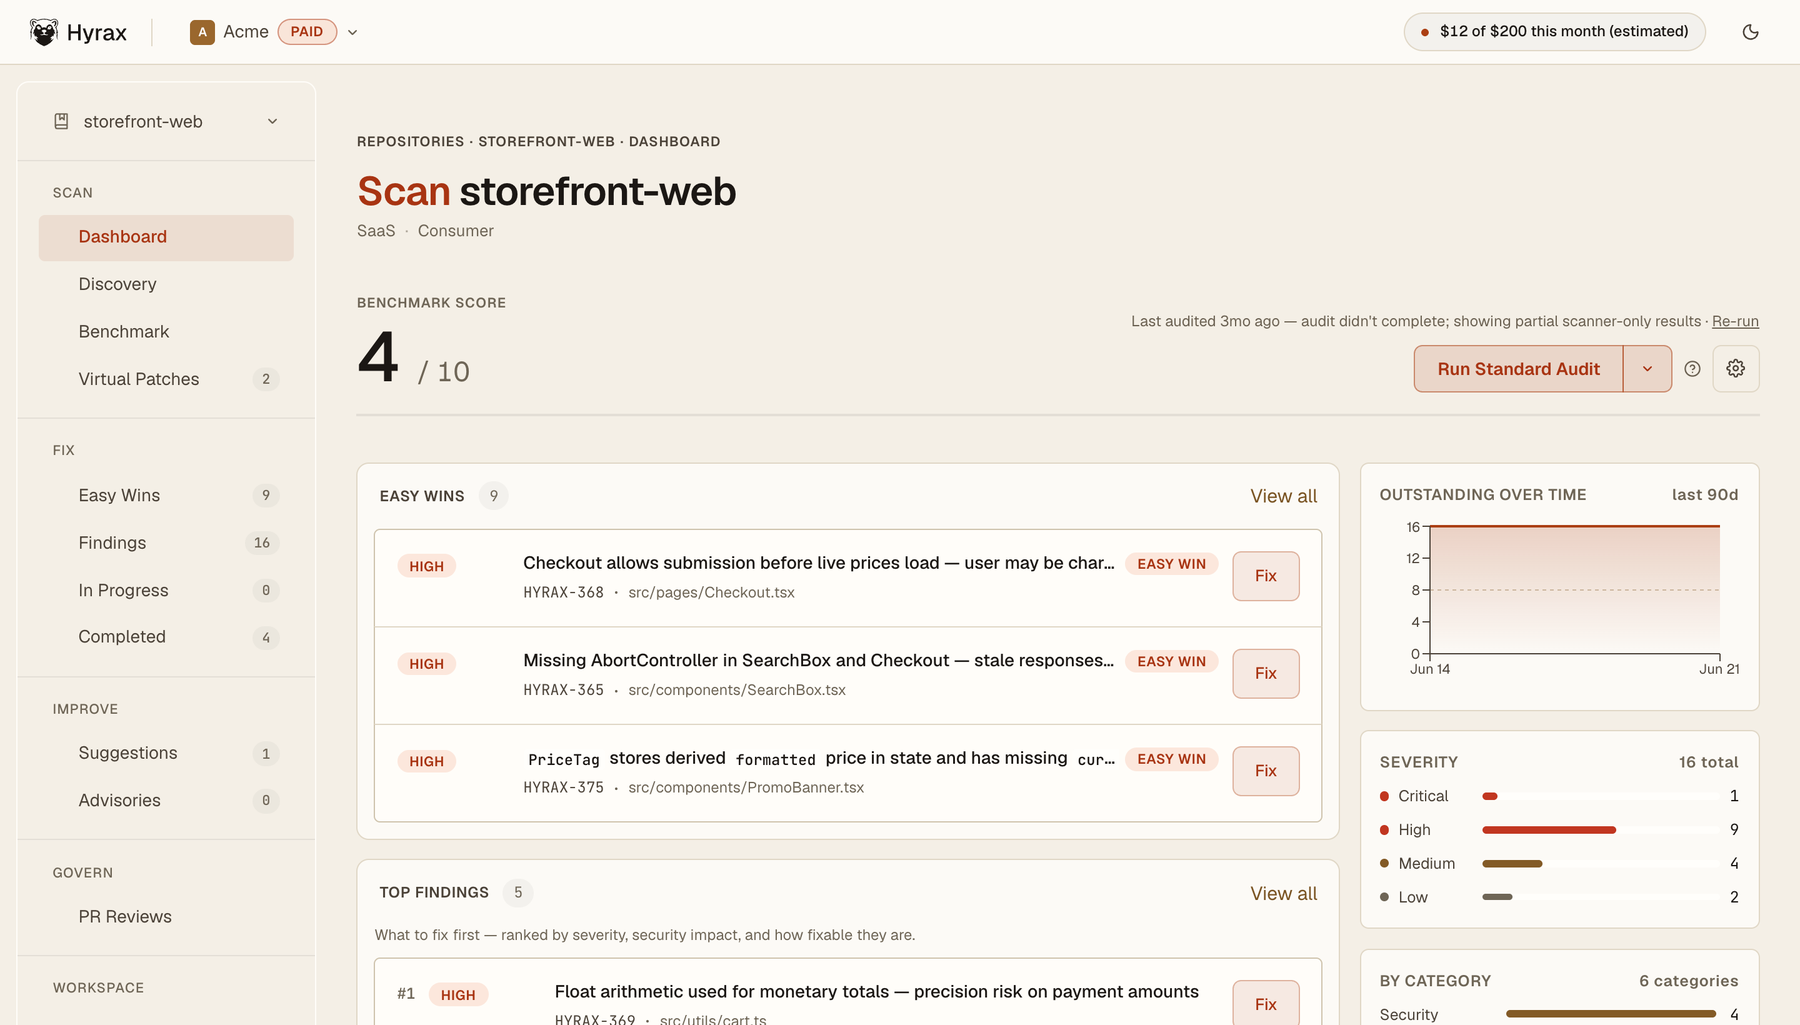Open audit settings gear icon

point(1736,369)
